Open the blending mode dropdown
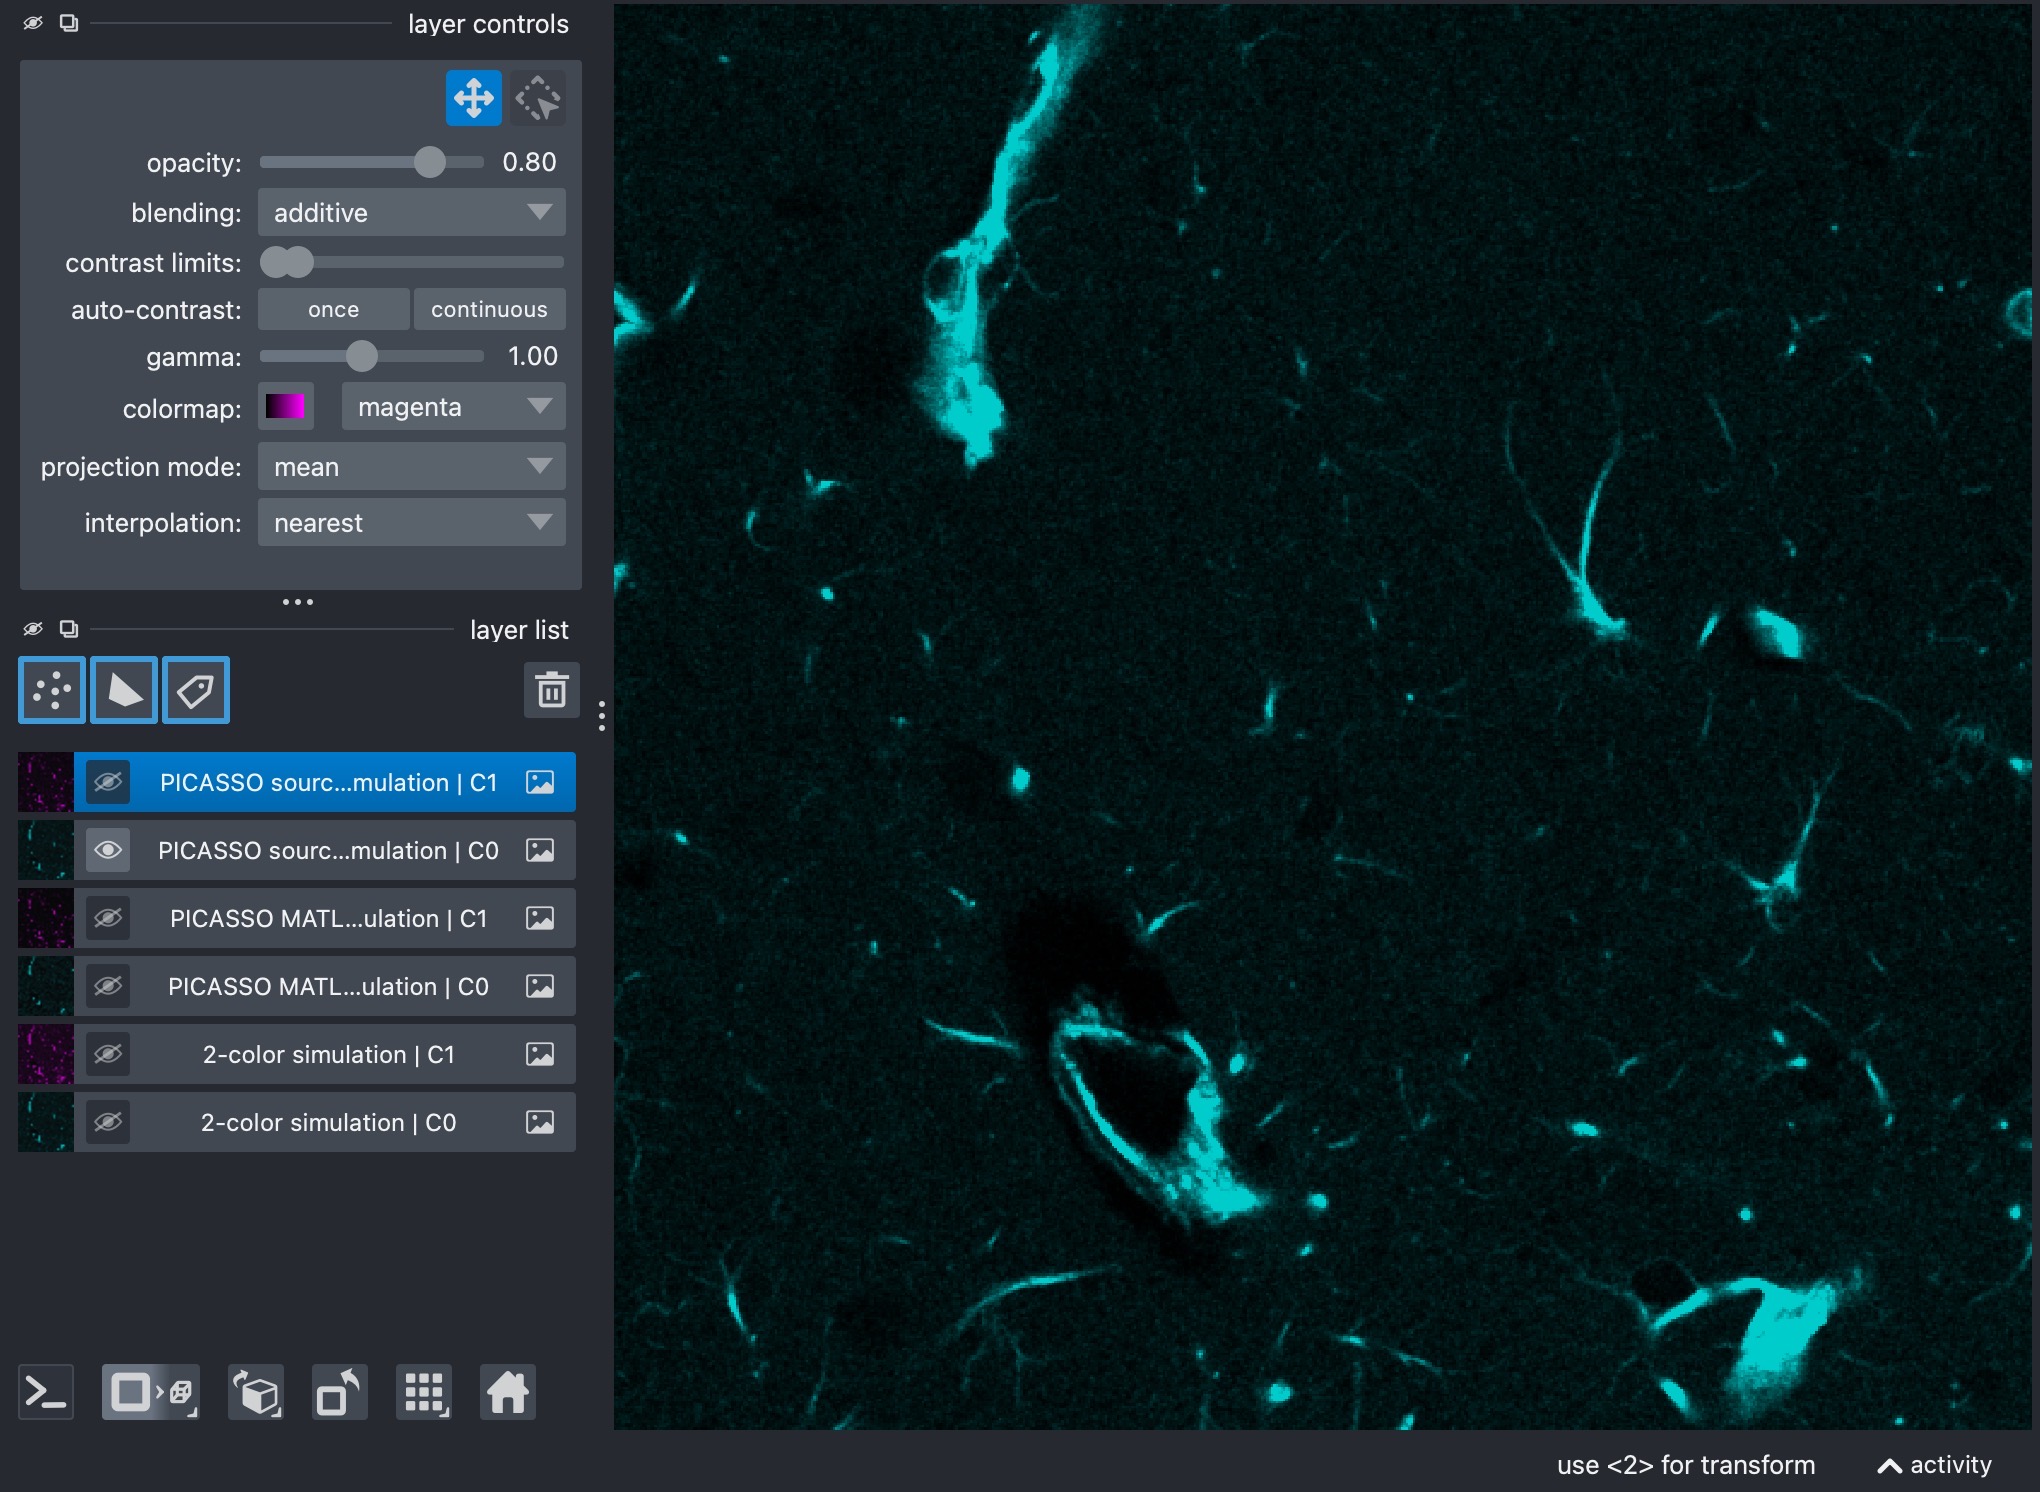The height and width of the screenshot is (1492, 2040). (412, 213)
